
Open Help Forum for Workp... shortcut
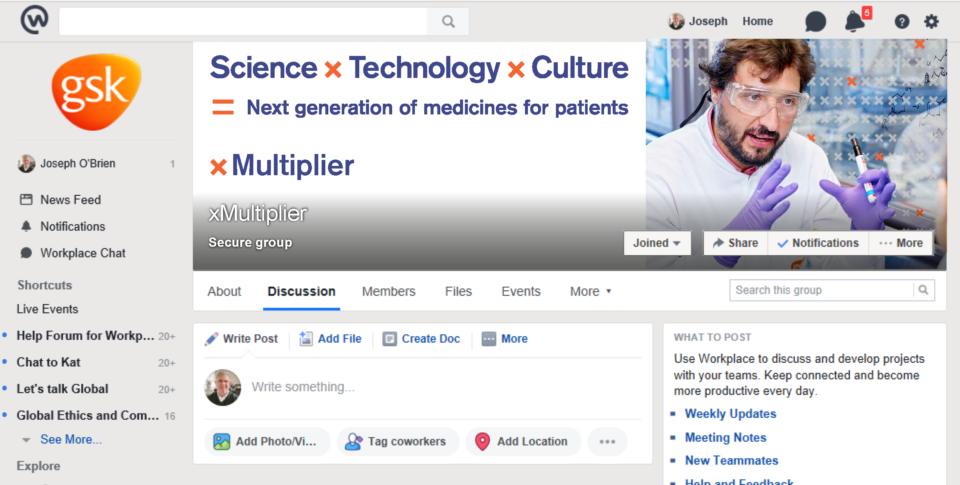85,336
